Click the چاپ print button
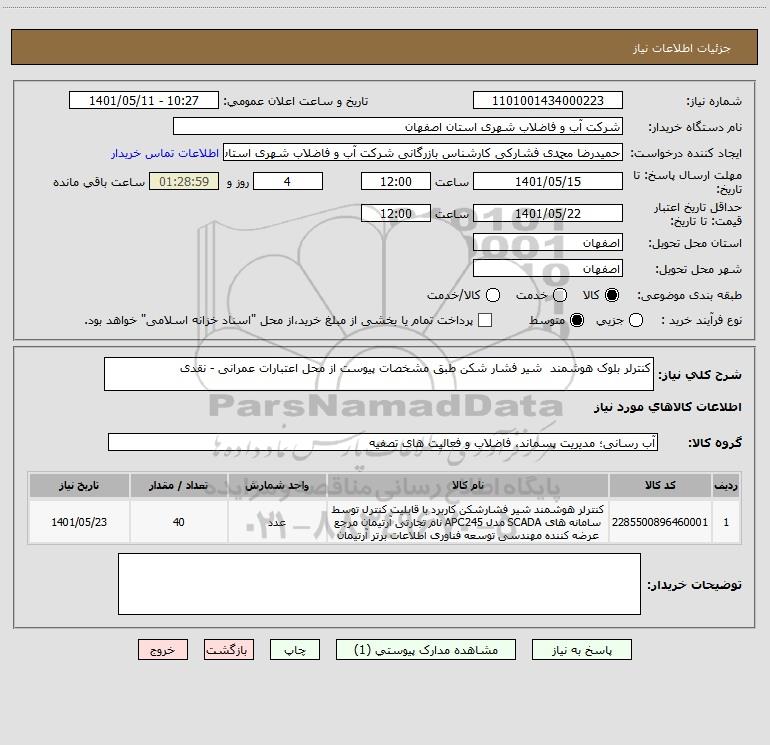 pos(295,650)
